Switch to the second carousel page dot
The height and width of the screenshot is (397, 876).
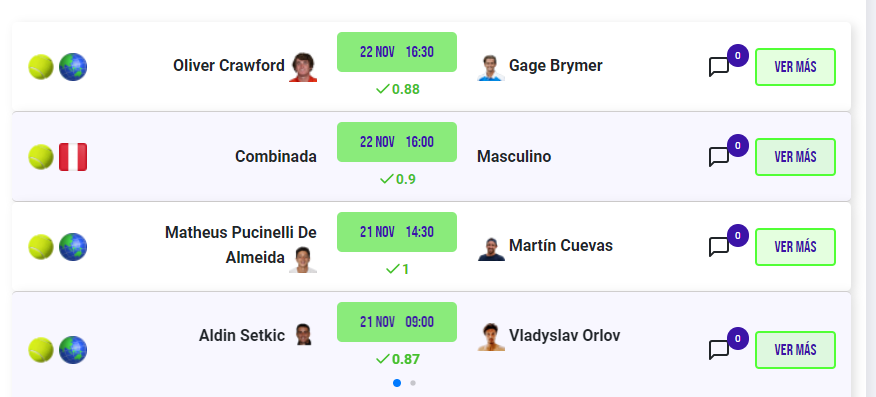(413, 383)
